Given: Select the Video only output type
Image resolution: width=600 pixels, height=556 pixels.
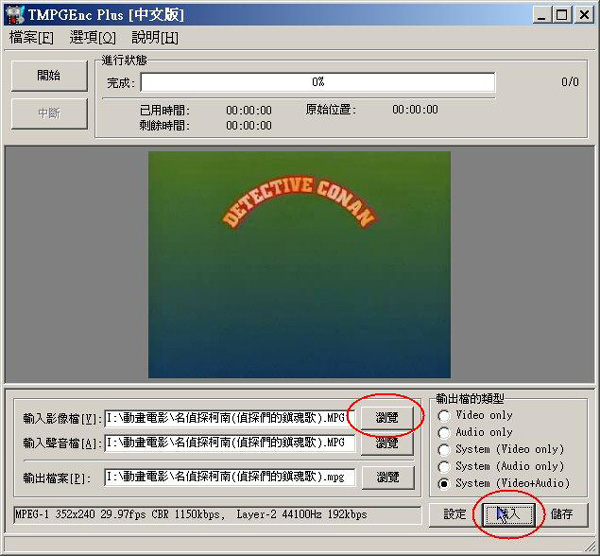Looking at the screenshot, I should point(475,415).
